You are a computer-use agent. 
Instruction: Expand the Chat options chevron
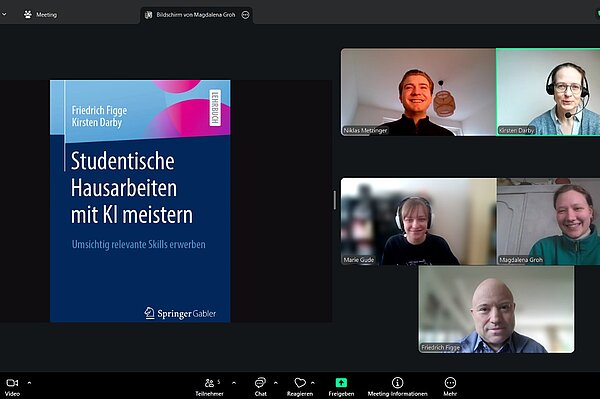click(x=276, y=383)
